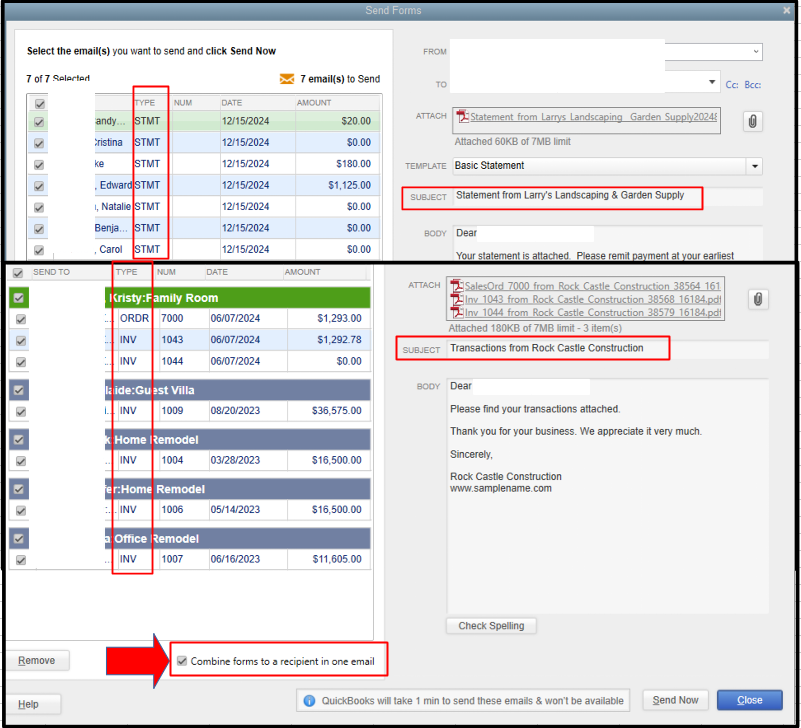Viewport: 801px width, 728px height.
Task: Close the Send Forms window with the X
Action: [787, 10]
